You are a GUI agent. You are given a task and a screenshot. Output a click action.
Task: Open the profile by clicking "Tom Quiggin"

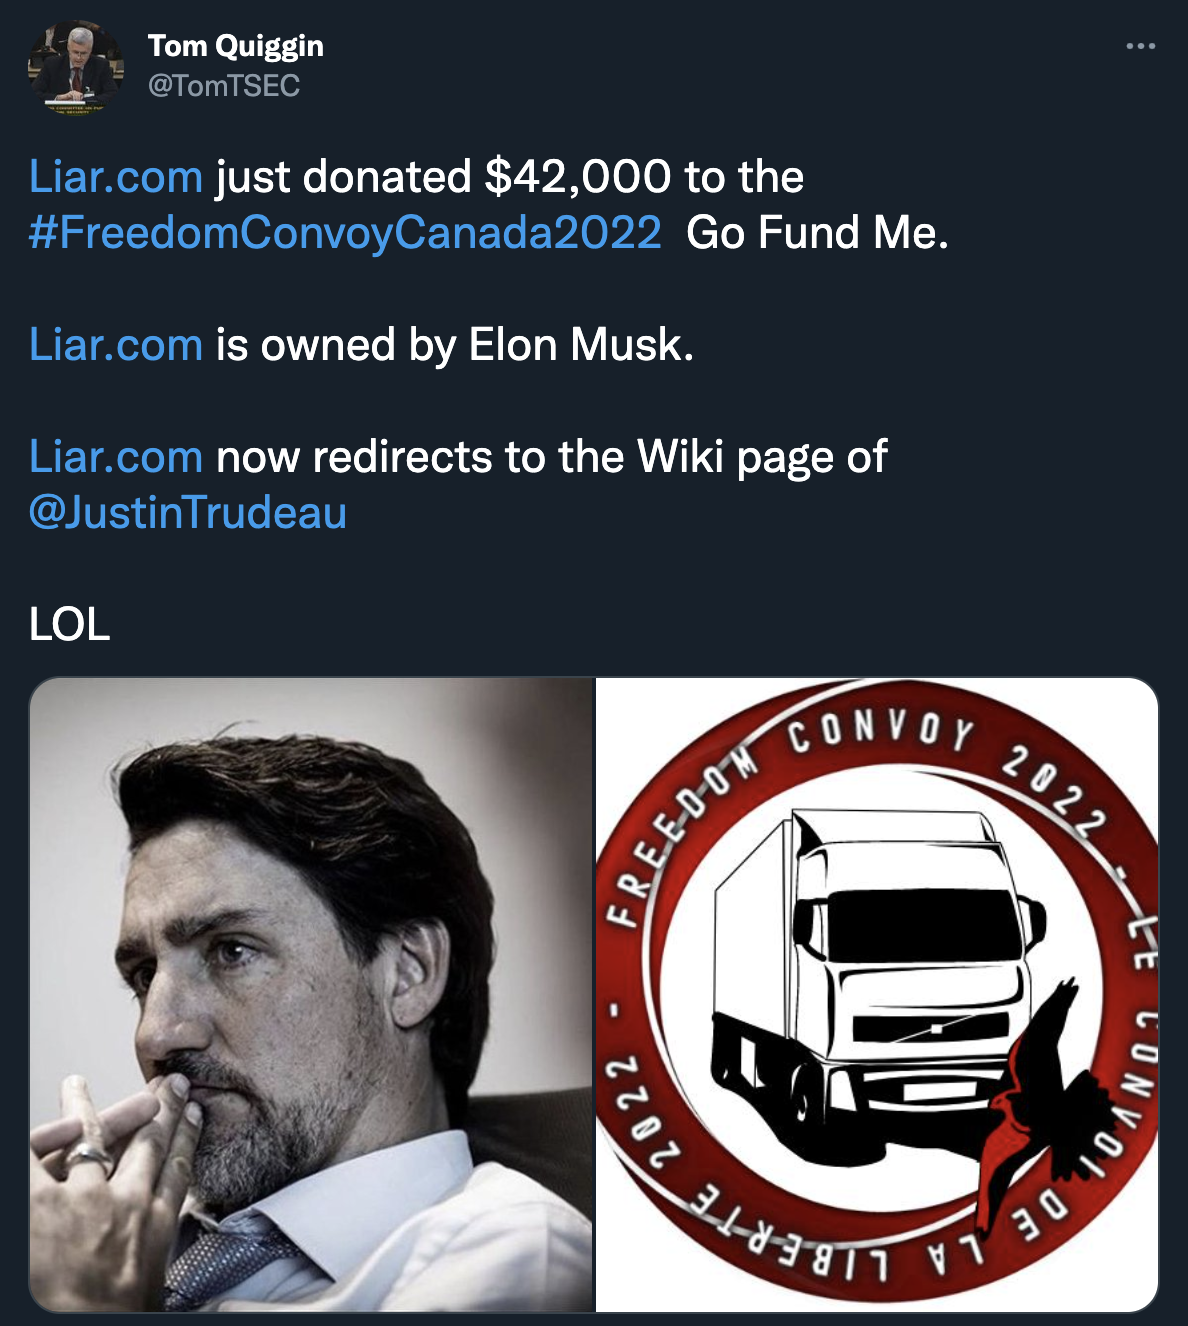pos(236,45)
